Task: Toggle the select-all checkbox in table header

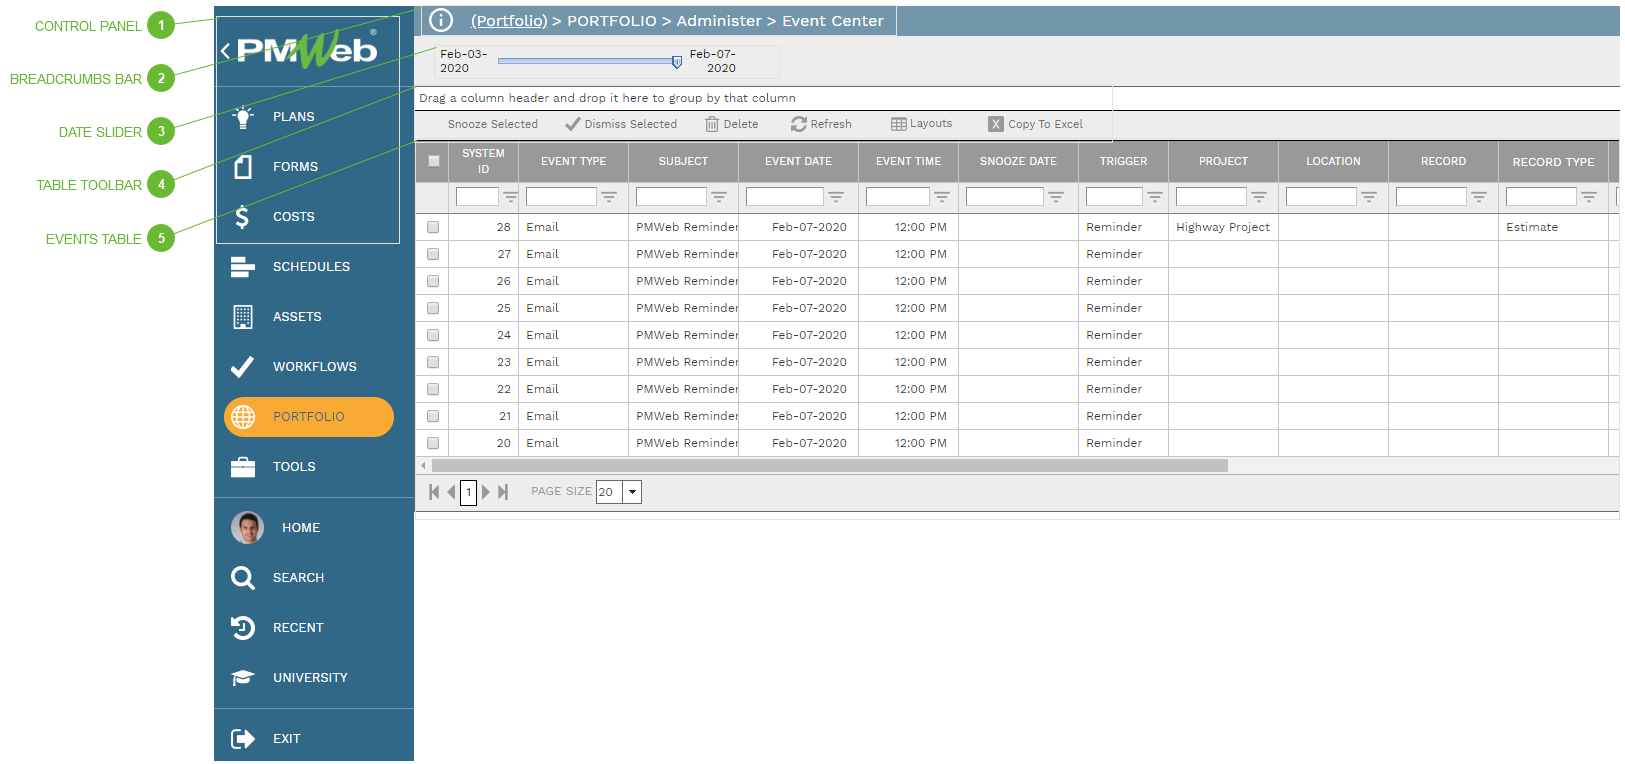Action: 433,161
